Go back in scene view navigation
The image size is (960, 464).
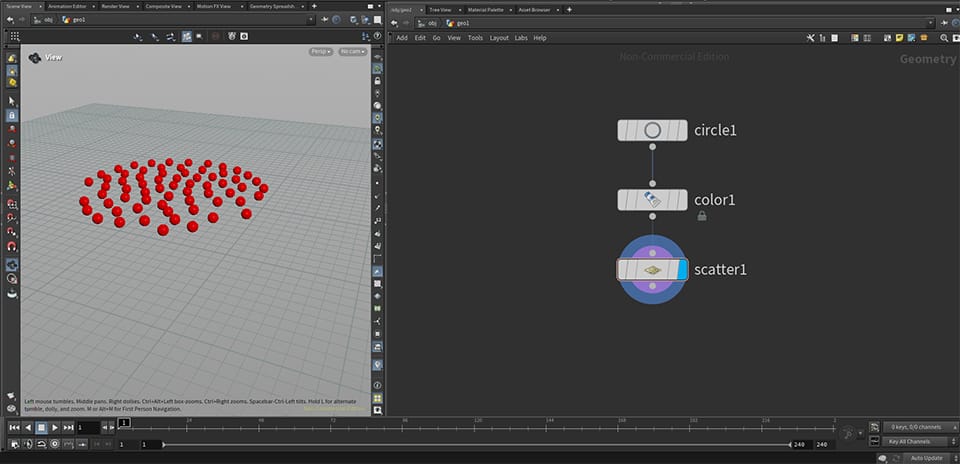tap(10, 20)
